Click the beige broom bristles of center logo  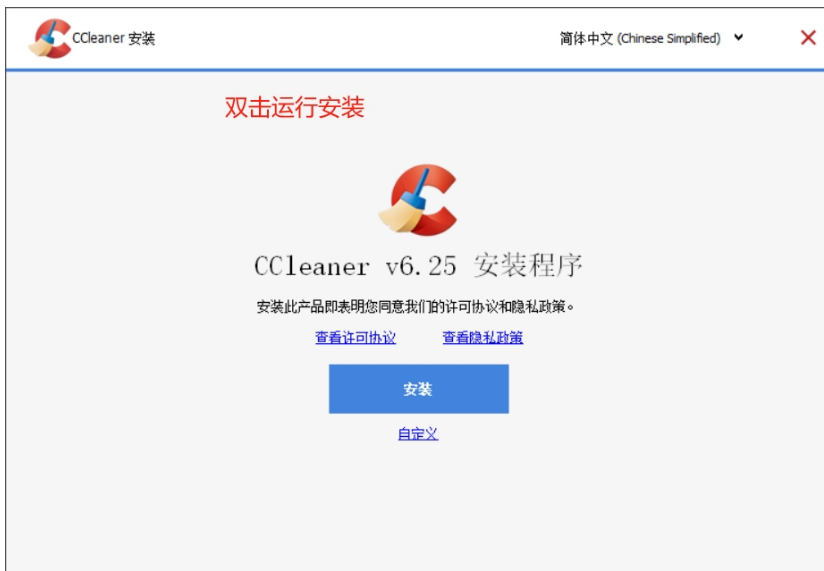(x=400, y=215)
